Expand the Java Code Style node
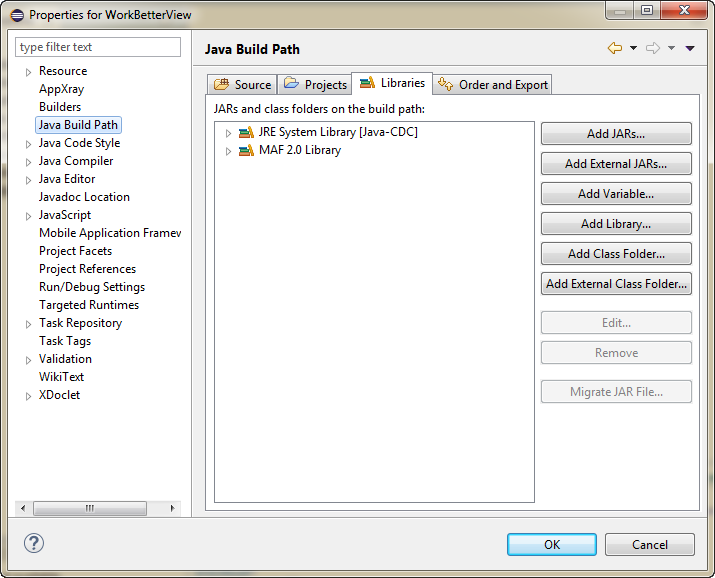 (x=28, y=144)
